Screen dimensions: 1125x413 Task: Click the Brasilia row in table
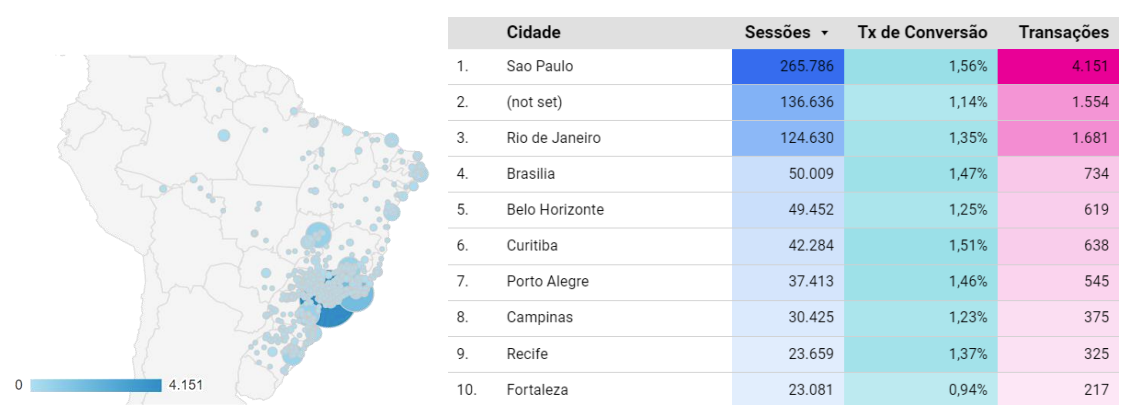click(531, 174)
